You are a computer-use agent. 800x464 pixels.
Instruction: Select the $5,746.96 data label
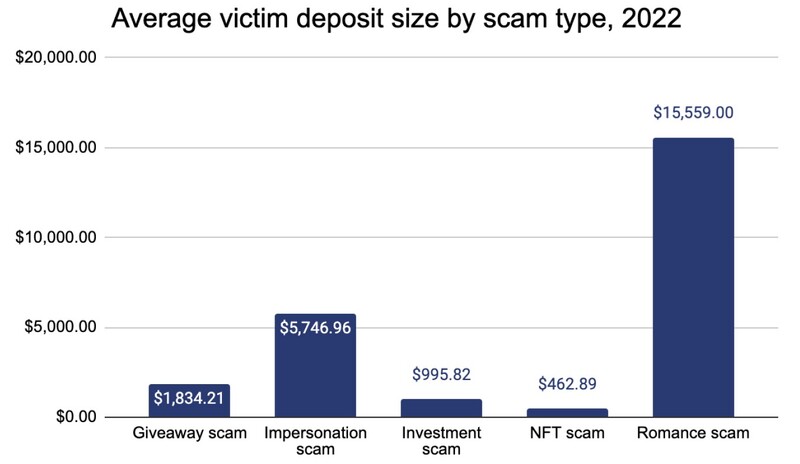(315, 328)
